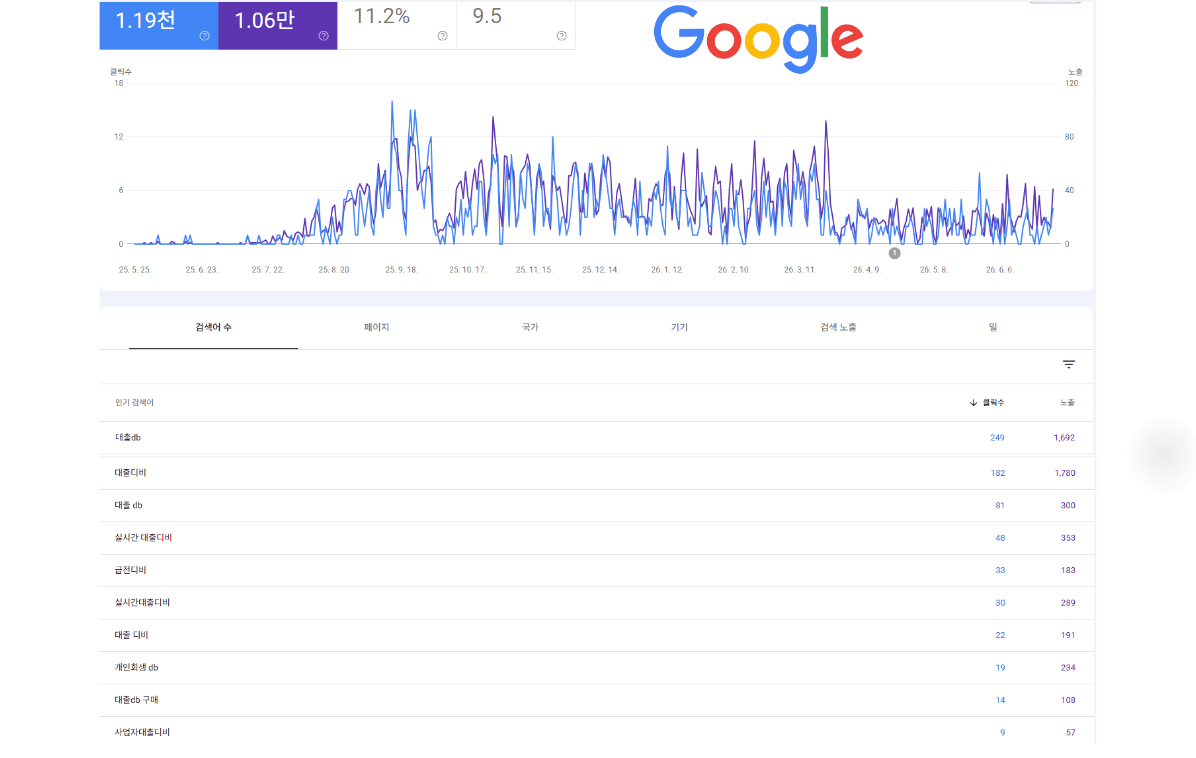
Task: Open the 기기 tab
Action: [679, 327]
